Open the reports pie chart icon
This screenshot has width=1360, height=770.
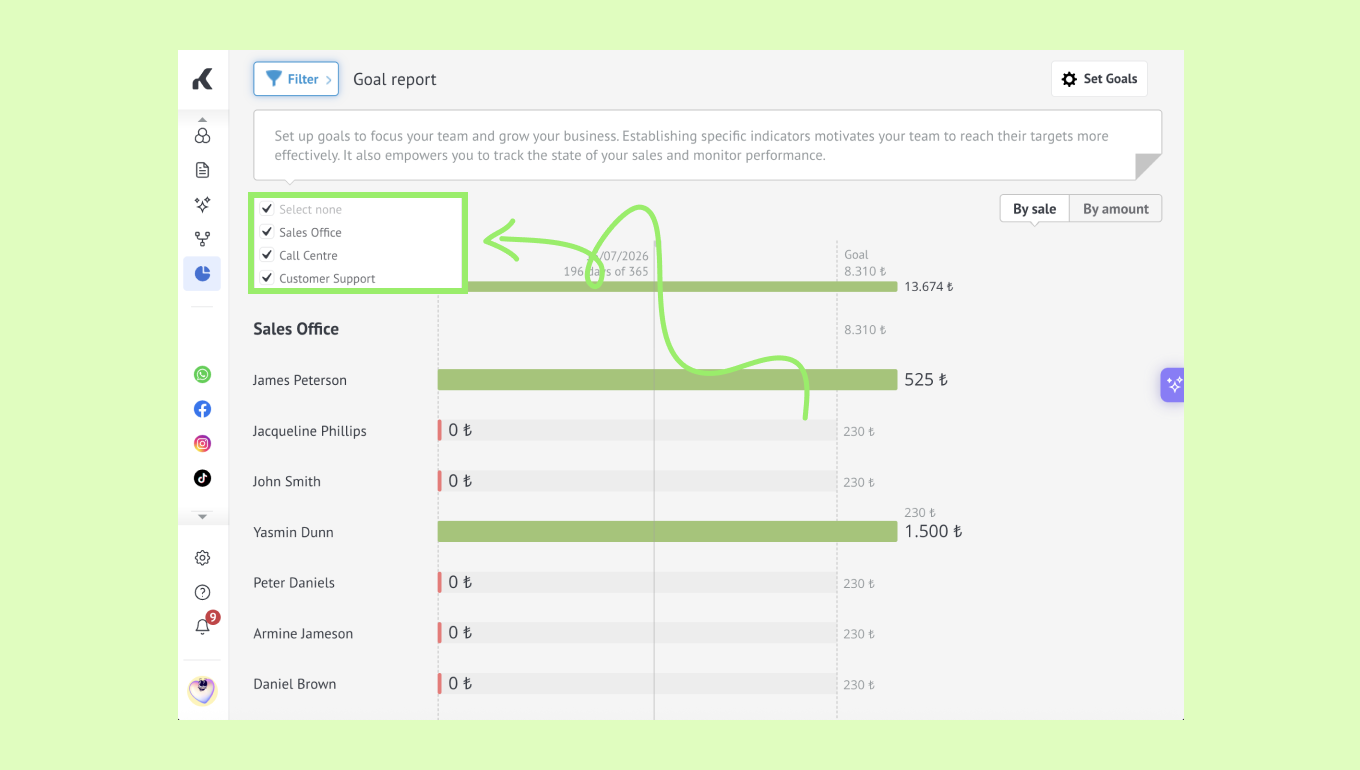[202, 273]
